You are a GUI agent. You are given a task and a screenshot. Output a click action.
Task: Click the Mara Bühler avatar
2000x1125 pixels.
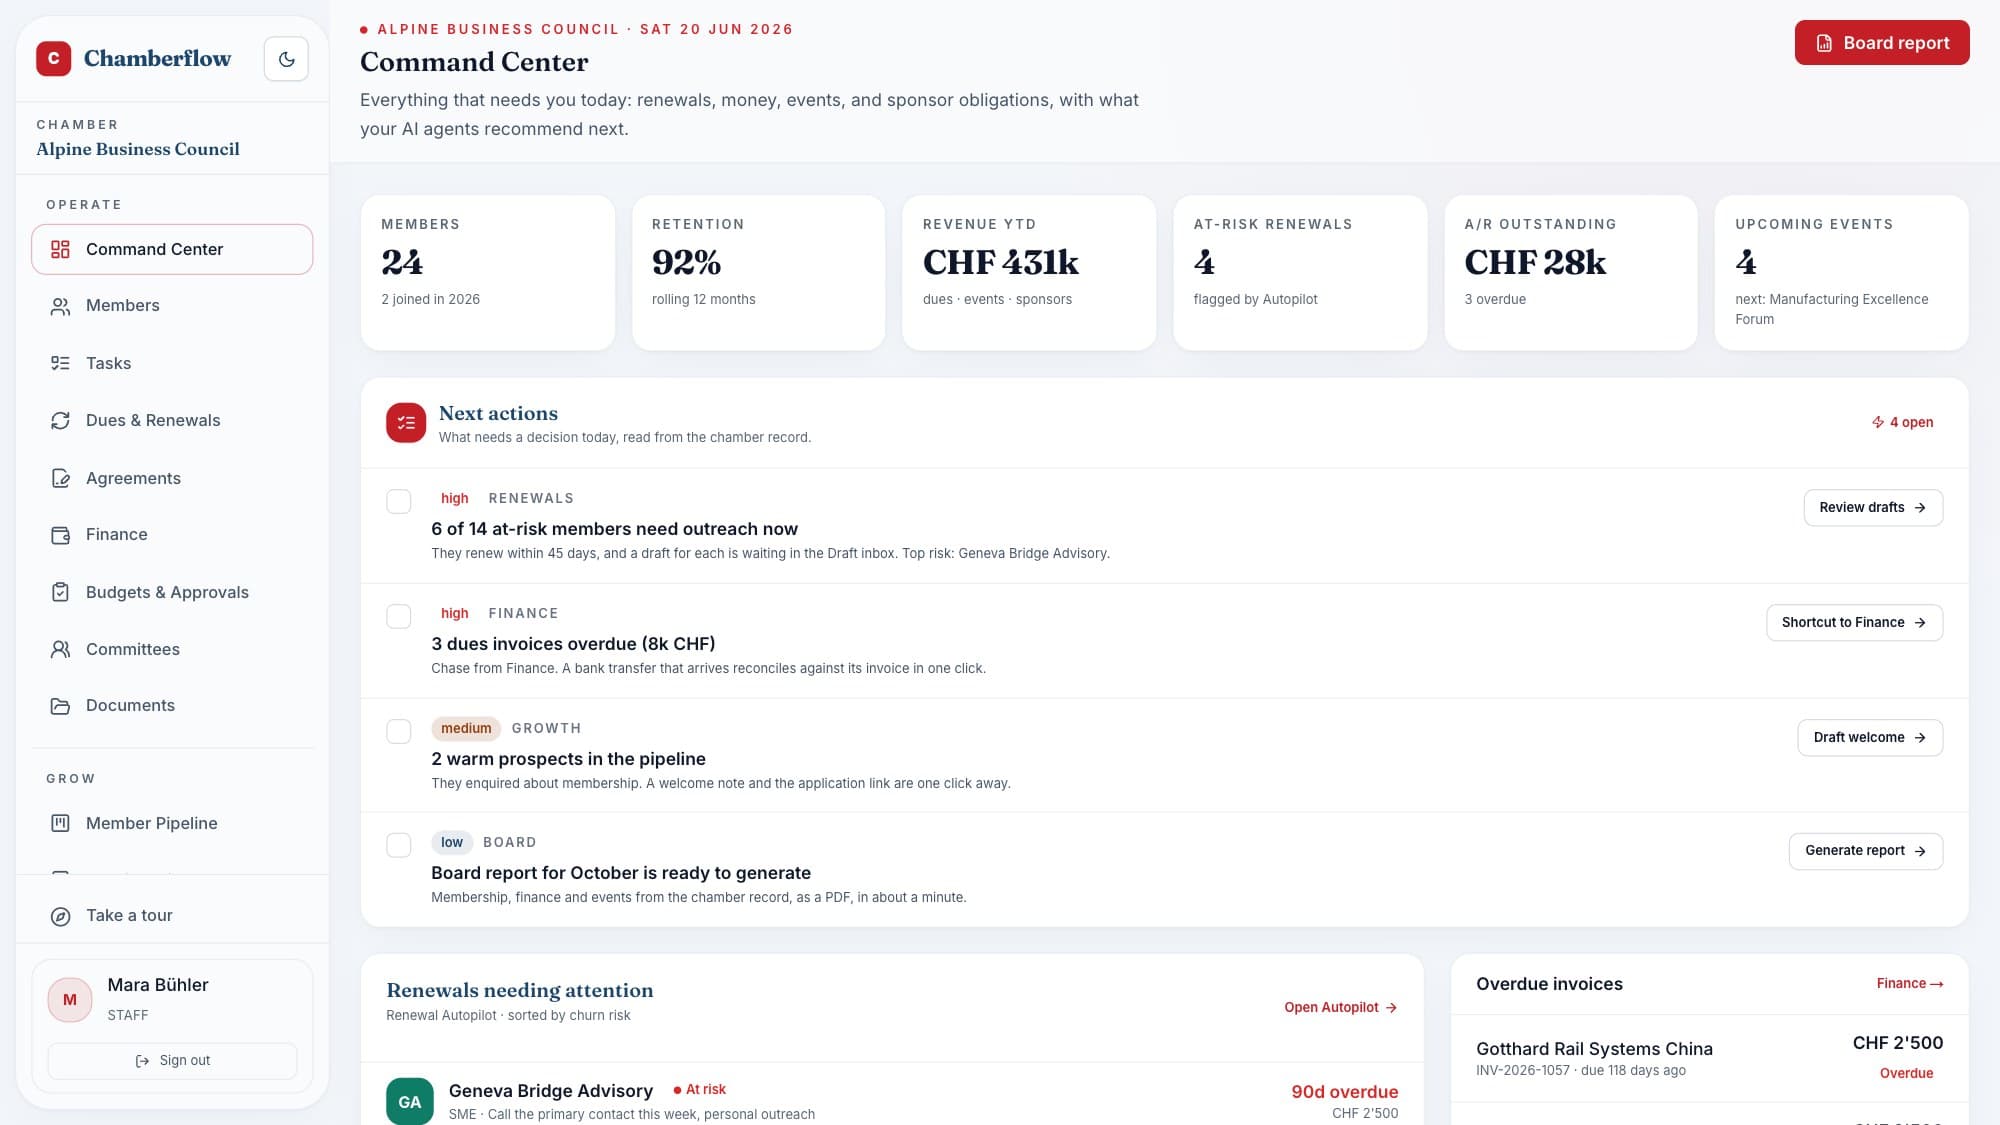[x=70, y=1000]
